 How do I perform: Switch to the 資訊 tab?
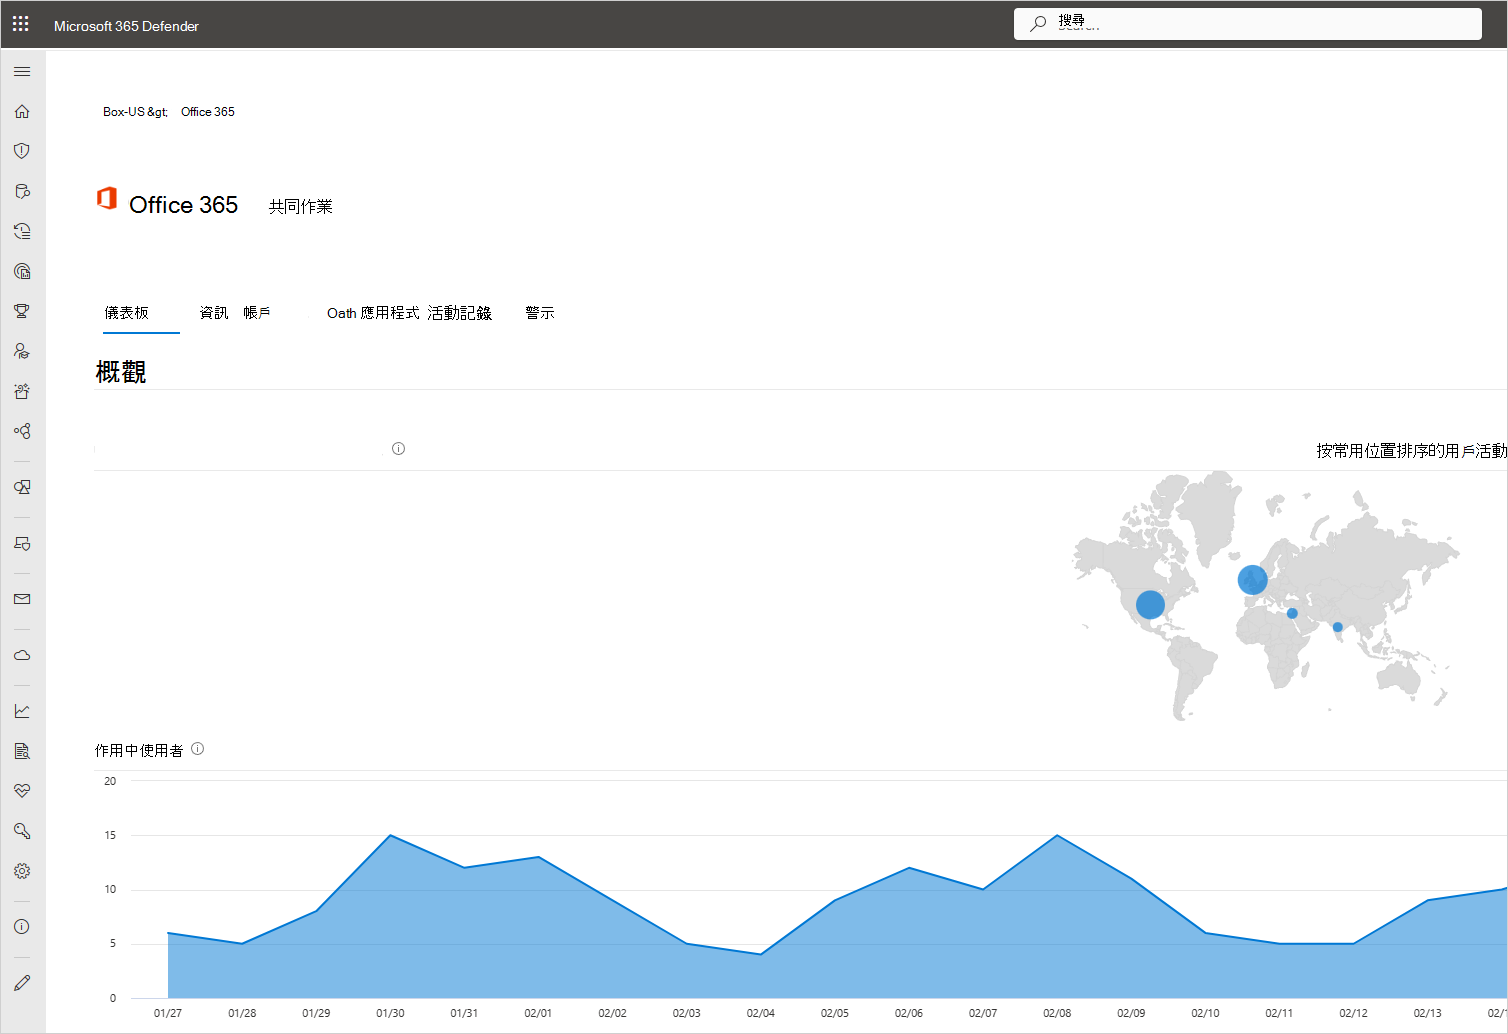pyautogui.click(x=214, y=313)
